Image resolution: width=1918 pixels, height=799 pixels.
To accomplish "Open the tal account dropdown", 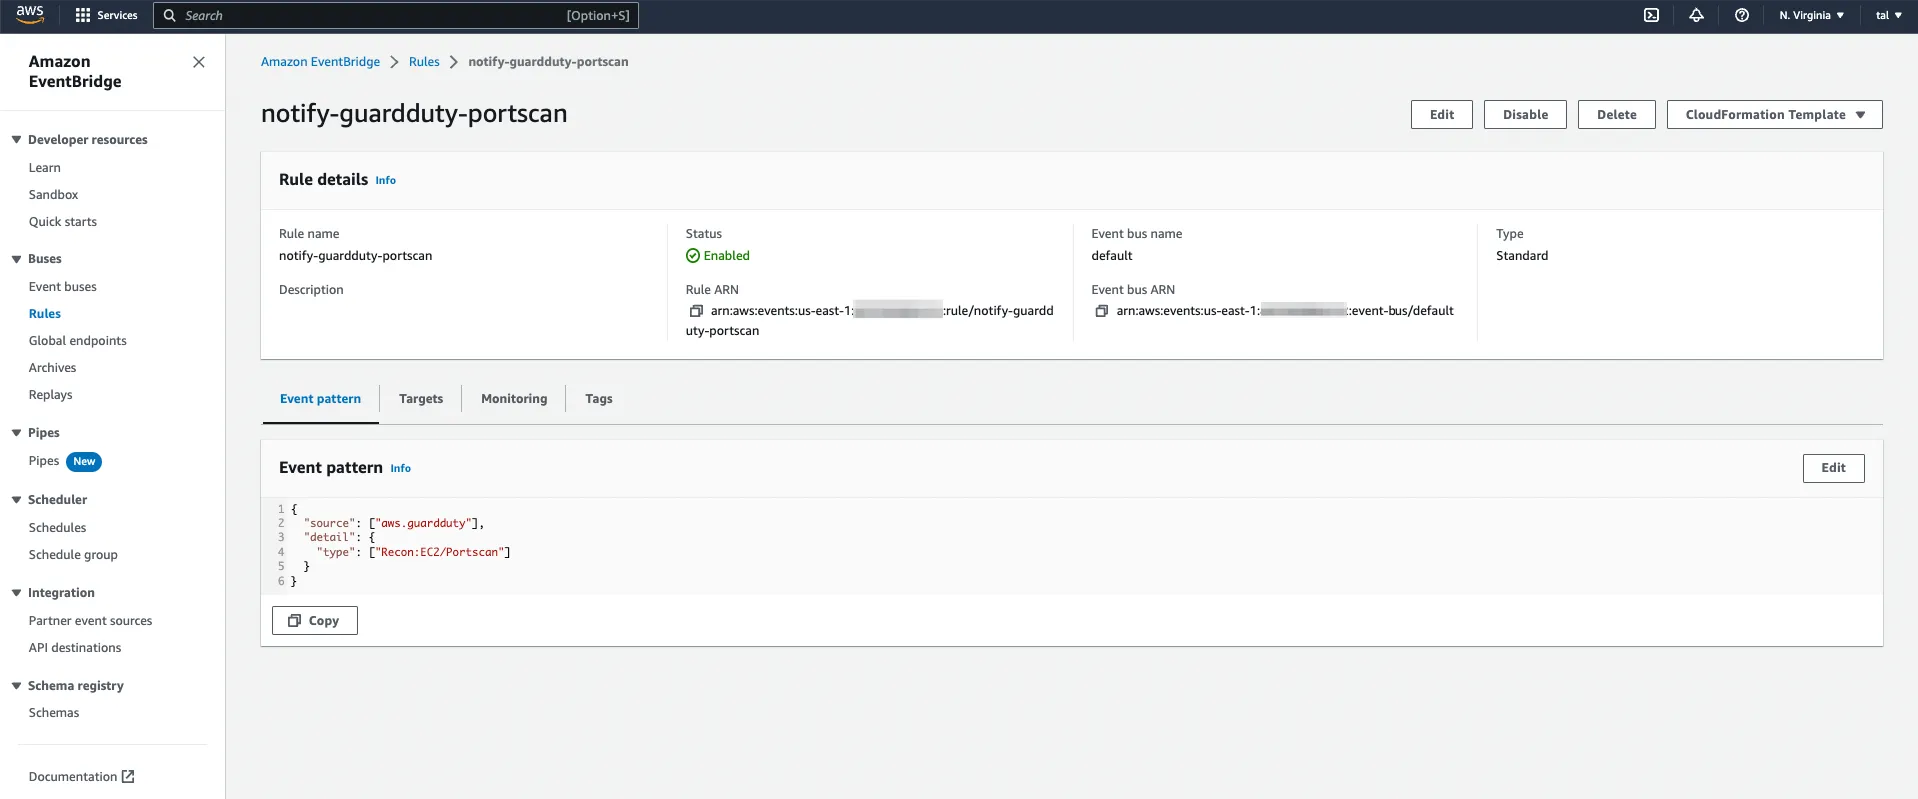I will tap(1888, 15).
